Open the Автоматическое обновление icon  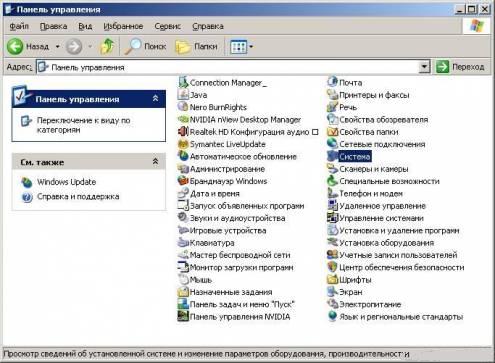tap(237, 157)
